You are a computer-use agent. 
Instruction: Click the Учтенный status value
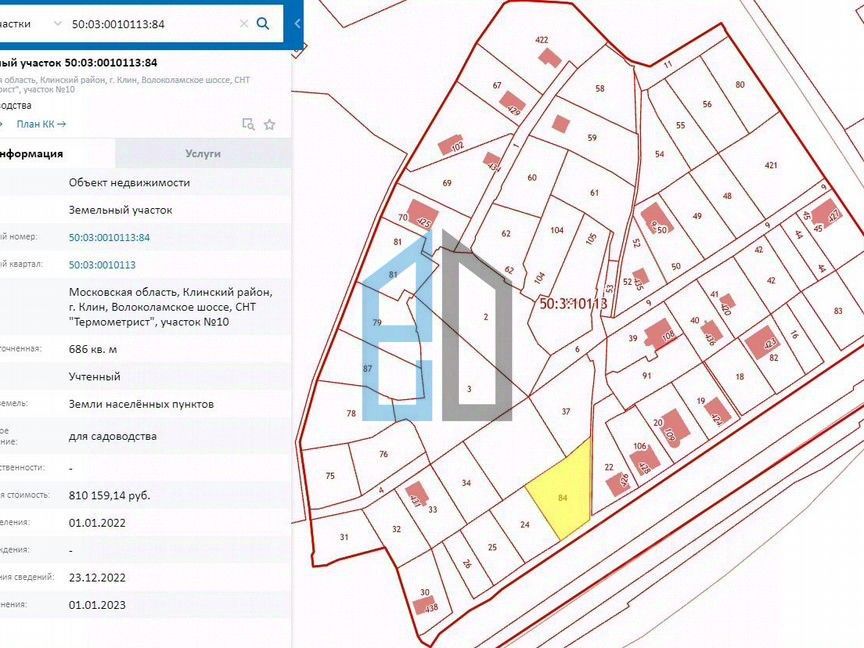click(94, 377)
